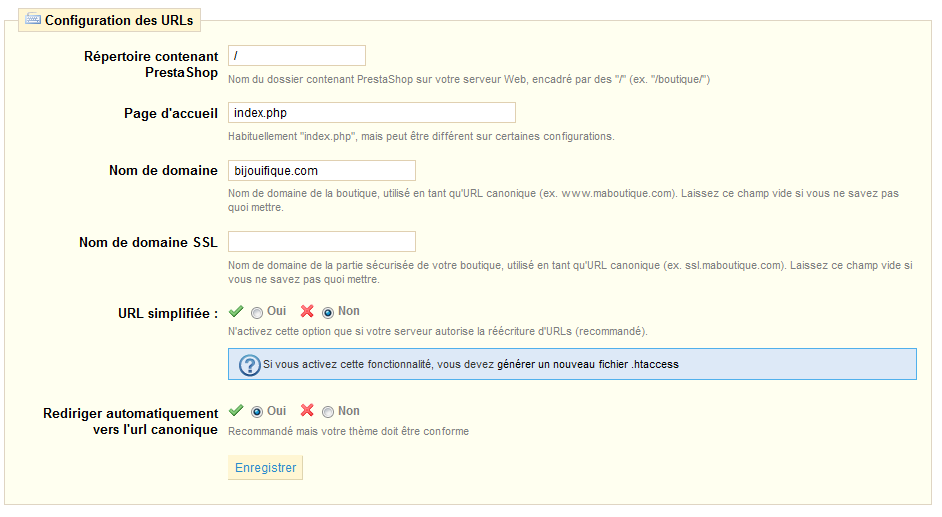Focus the empty Nom de domaine SSL field
This screenshot has height=517, width=942.
(x=322, y=241)
